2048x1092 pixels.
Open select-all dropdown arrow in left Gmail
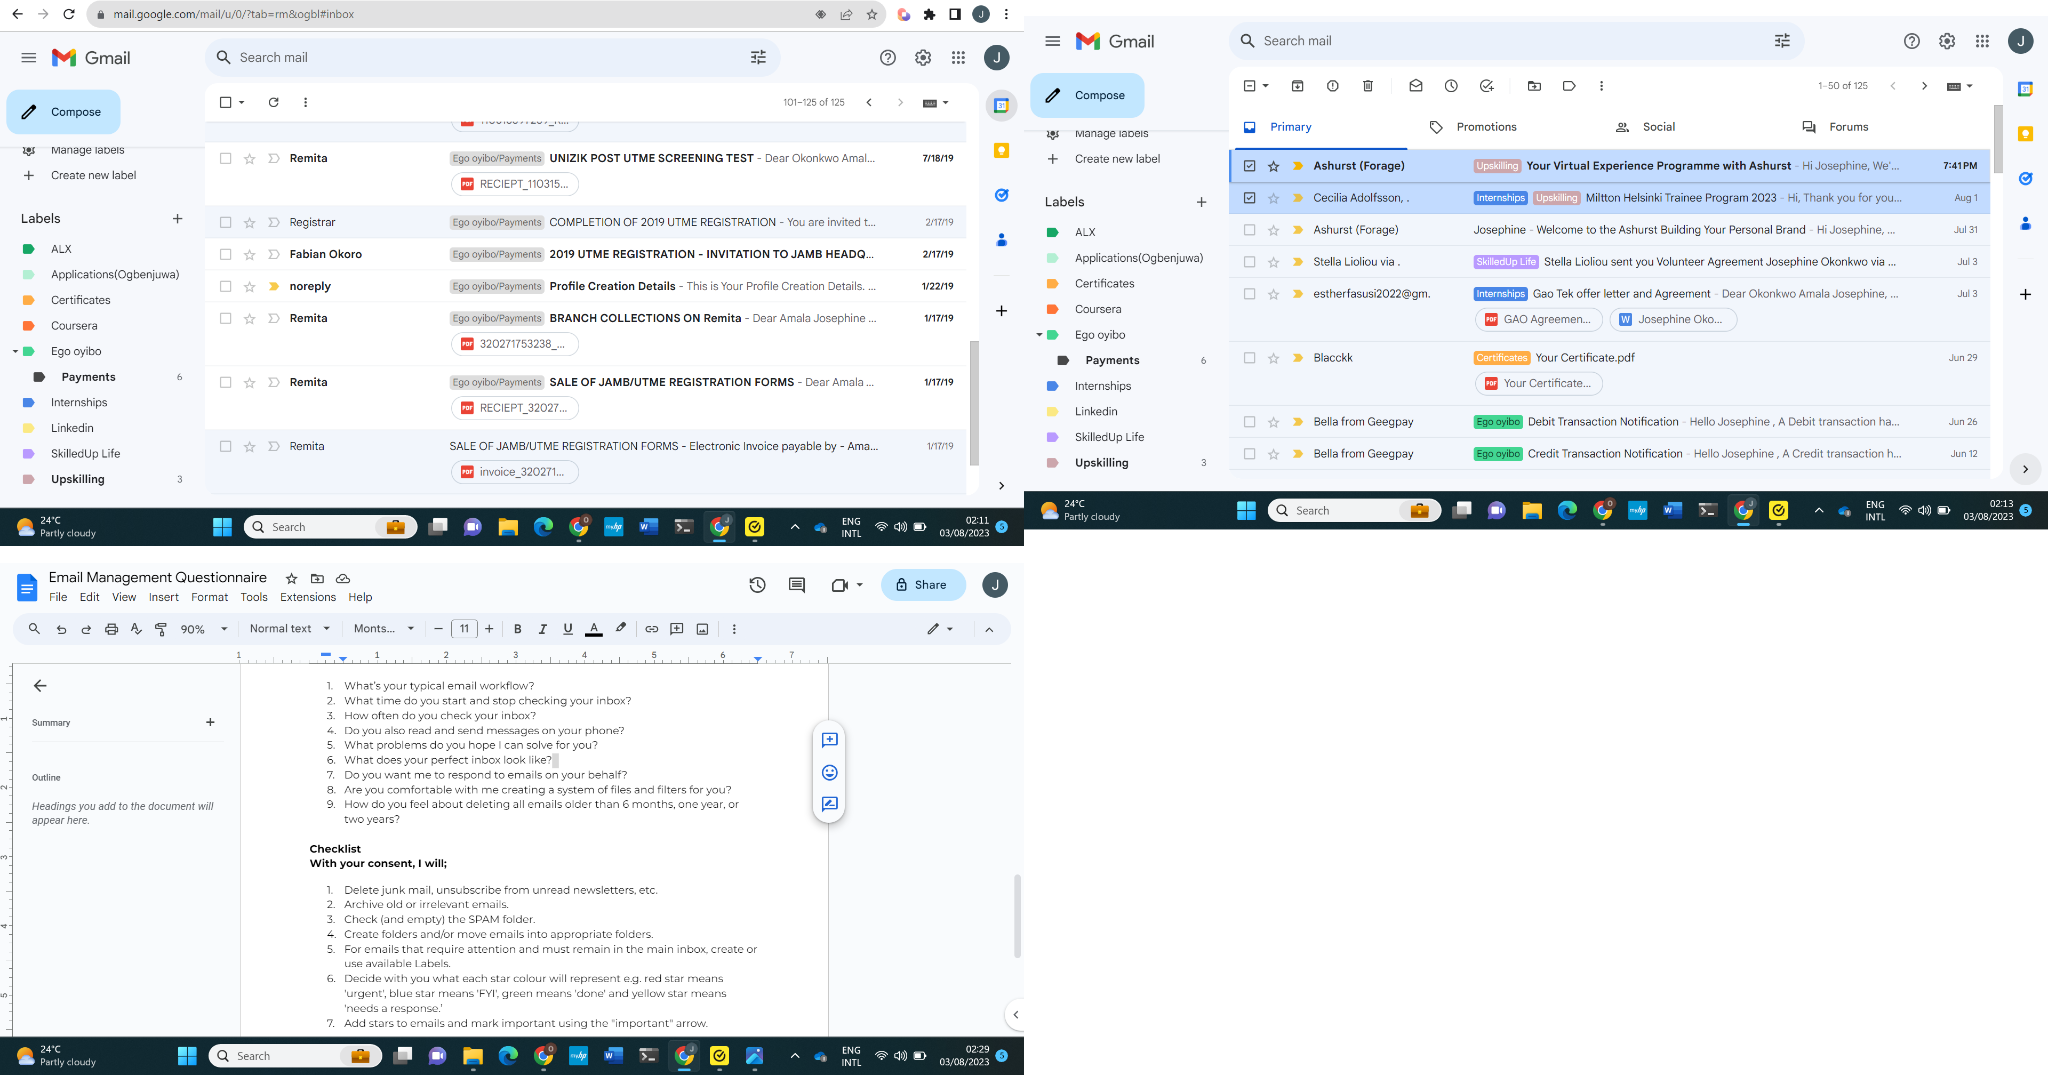tap(241, 102)
